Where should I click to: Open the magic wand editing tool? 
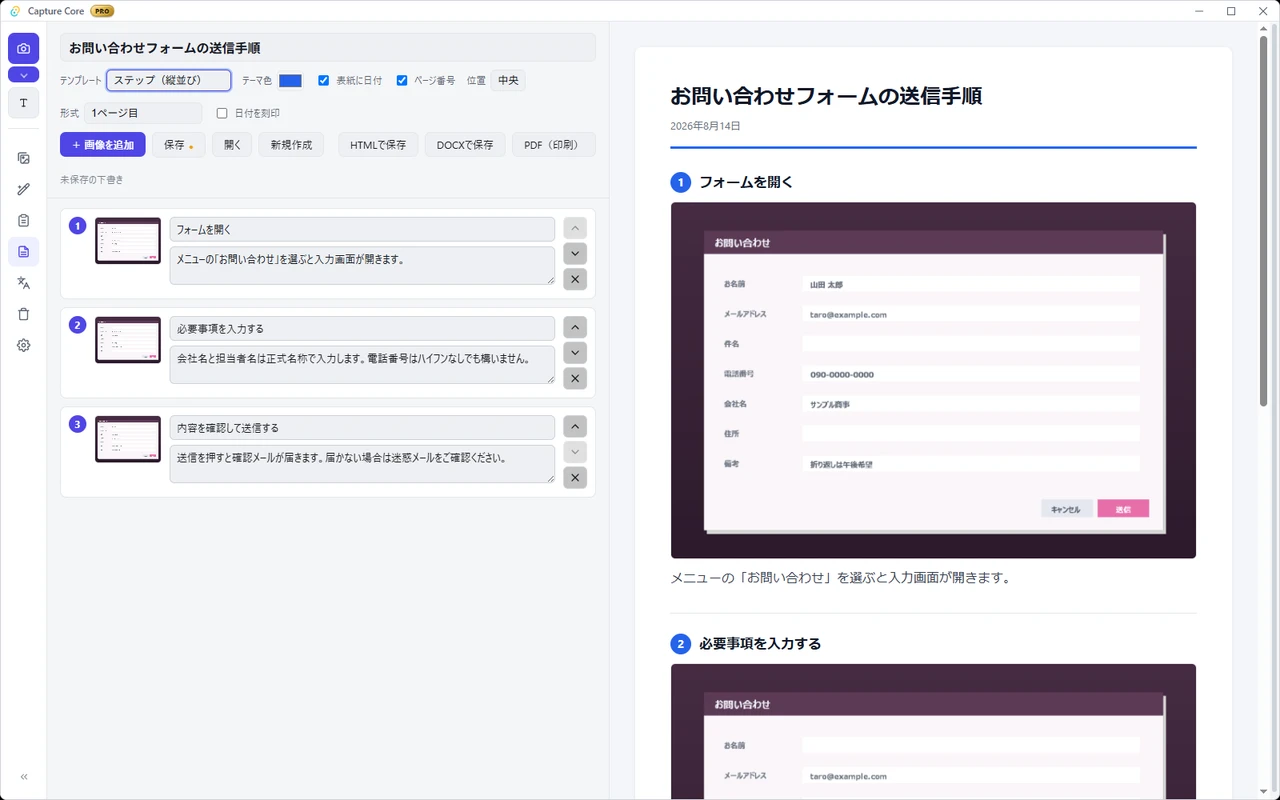point(23,189)
